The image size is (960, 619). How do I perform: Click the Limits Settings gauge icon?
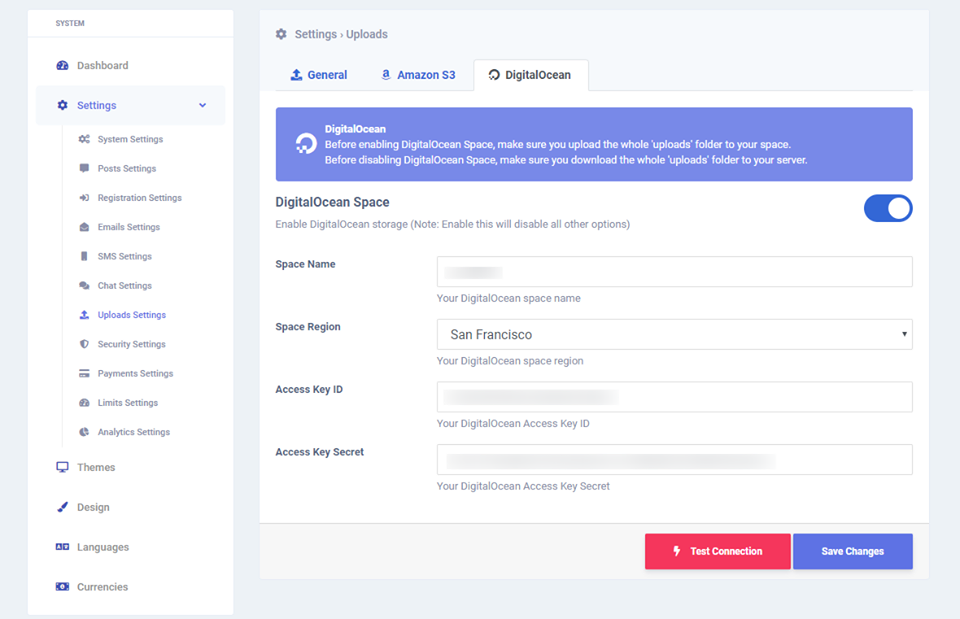tap(84, 403)
